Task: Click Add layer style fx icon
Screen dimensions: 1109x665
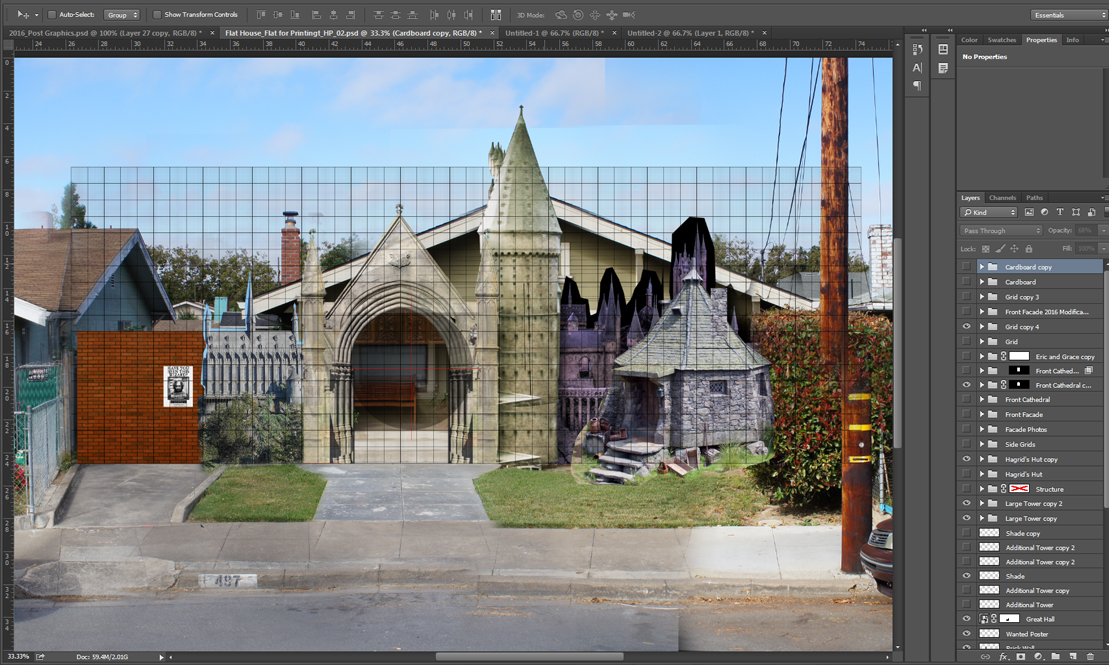Action: 1003,657
